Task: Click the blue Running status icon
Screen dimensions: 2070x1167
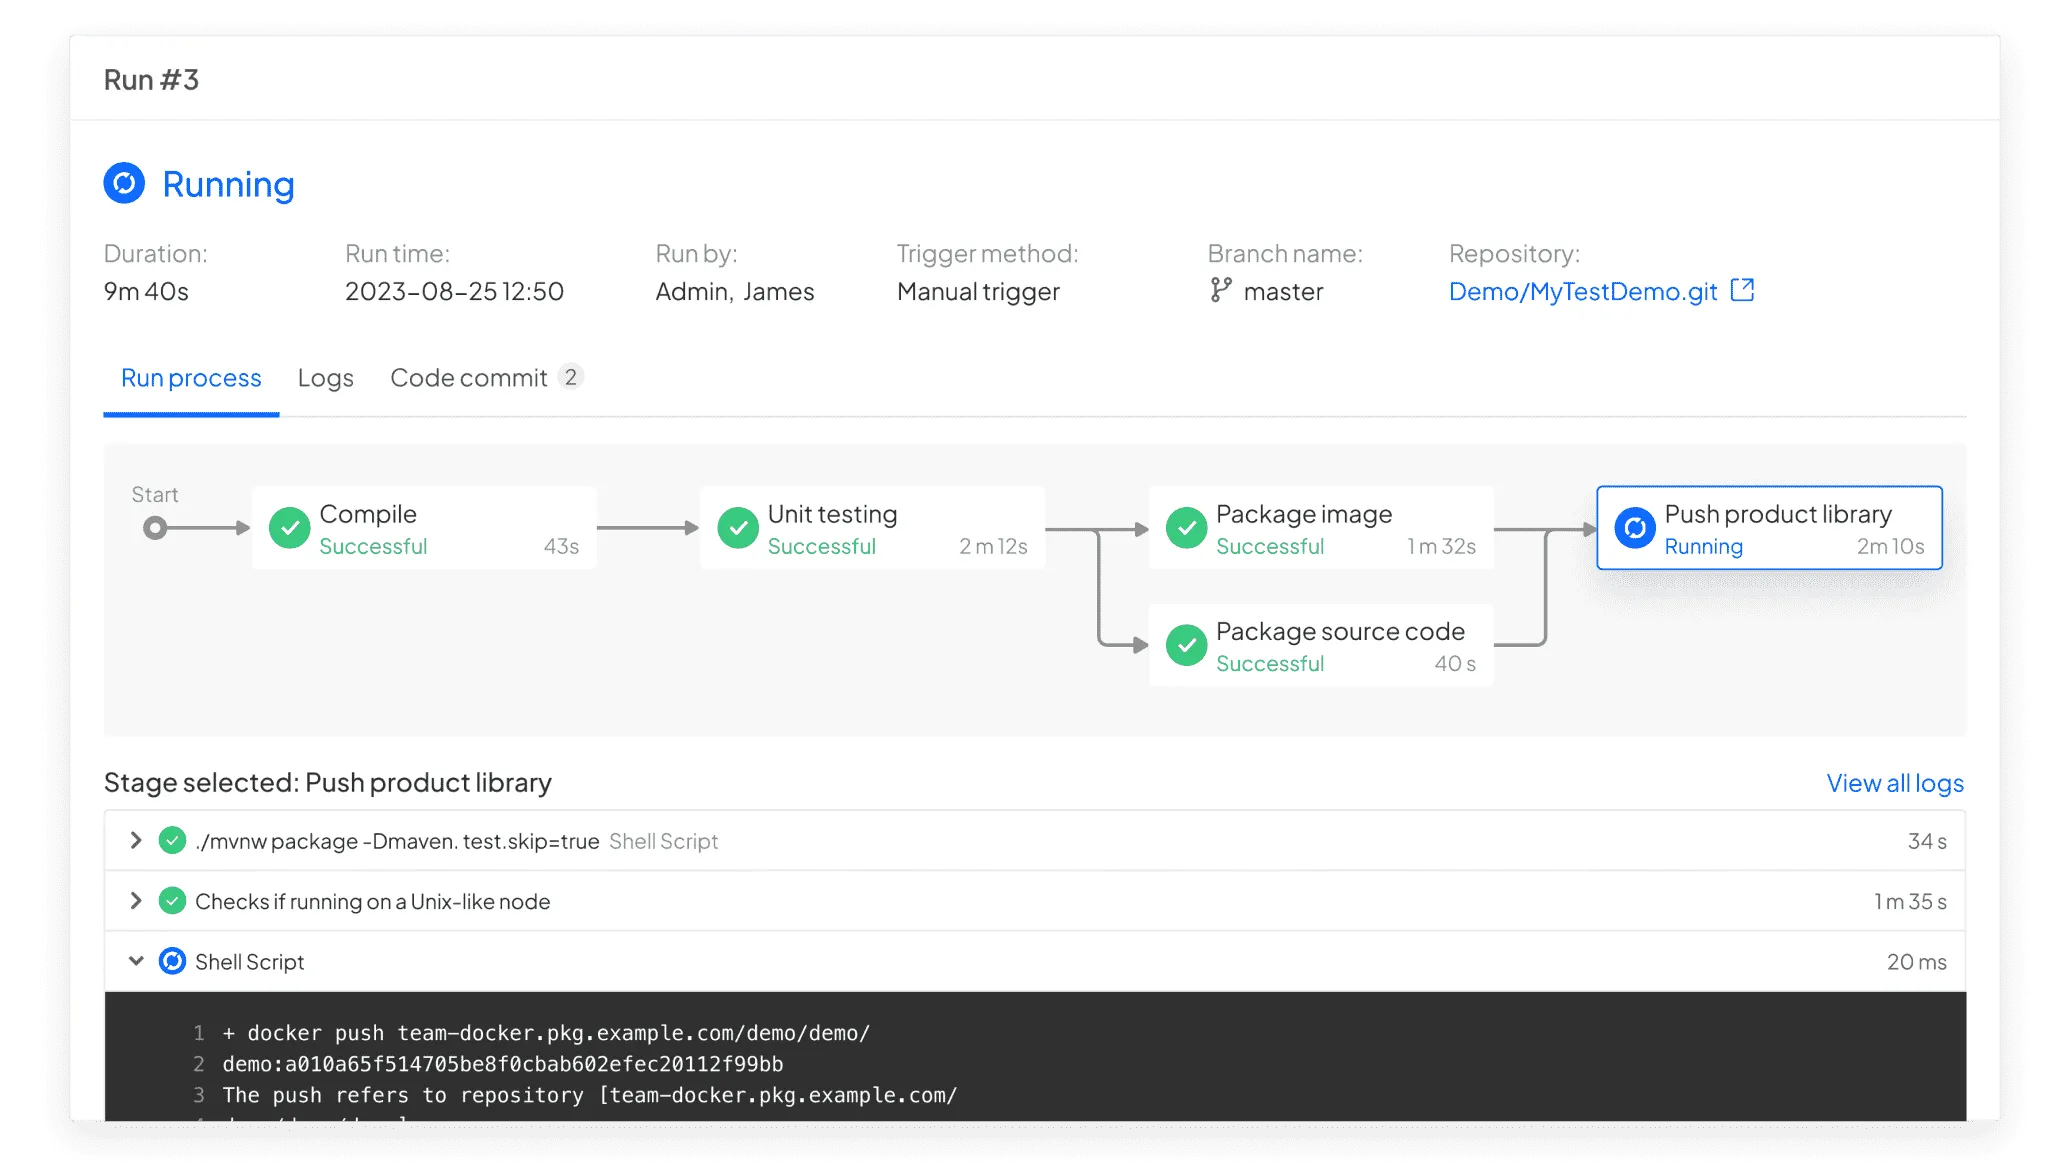Action: [124, 184]
